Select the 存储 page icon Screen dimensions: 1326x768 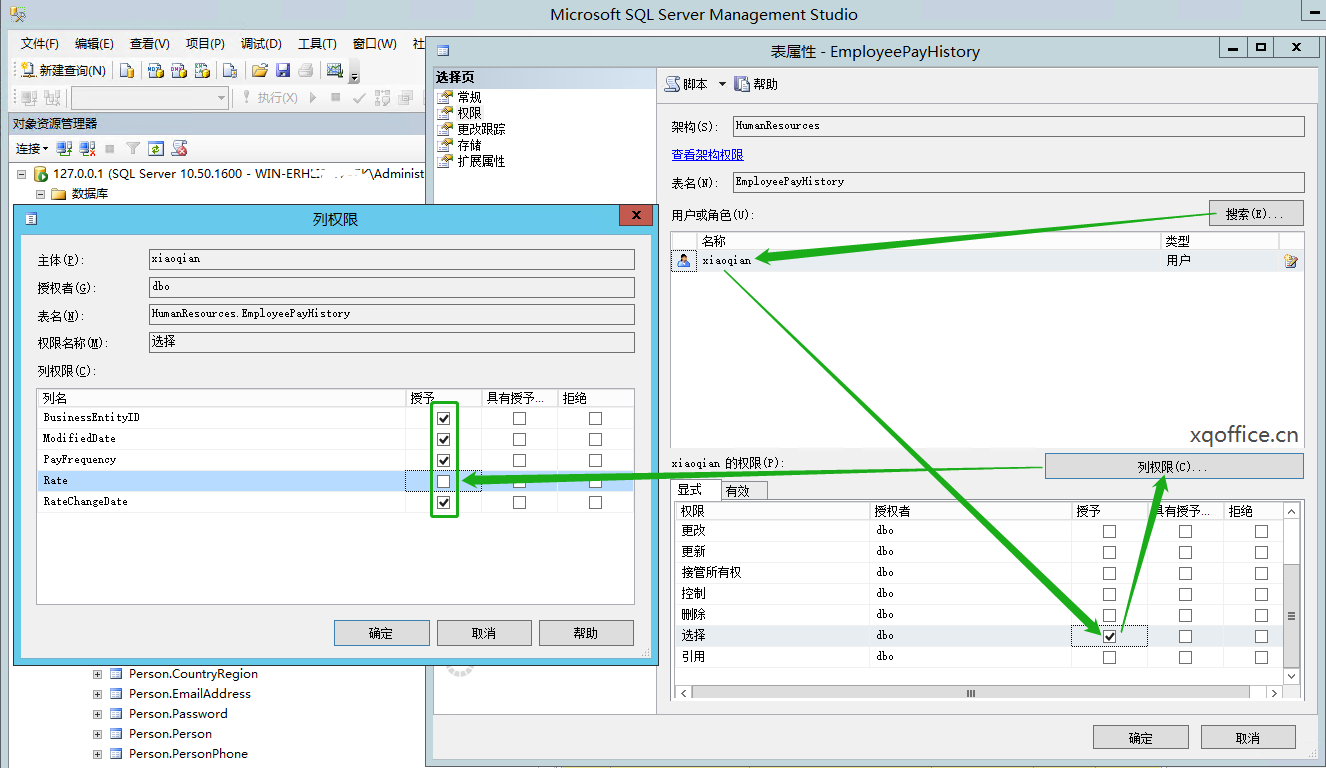(x=446, y=145)
